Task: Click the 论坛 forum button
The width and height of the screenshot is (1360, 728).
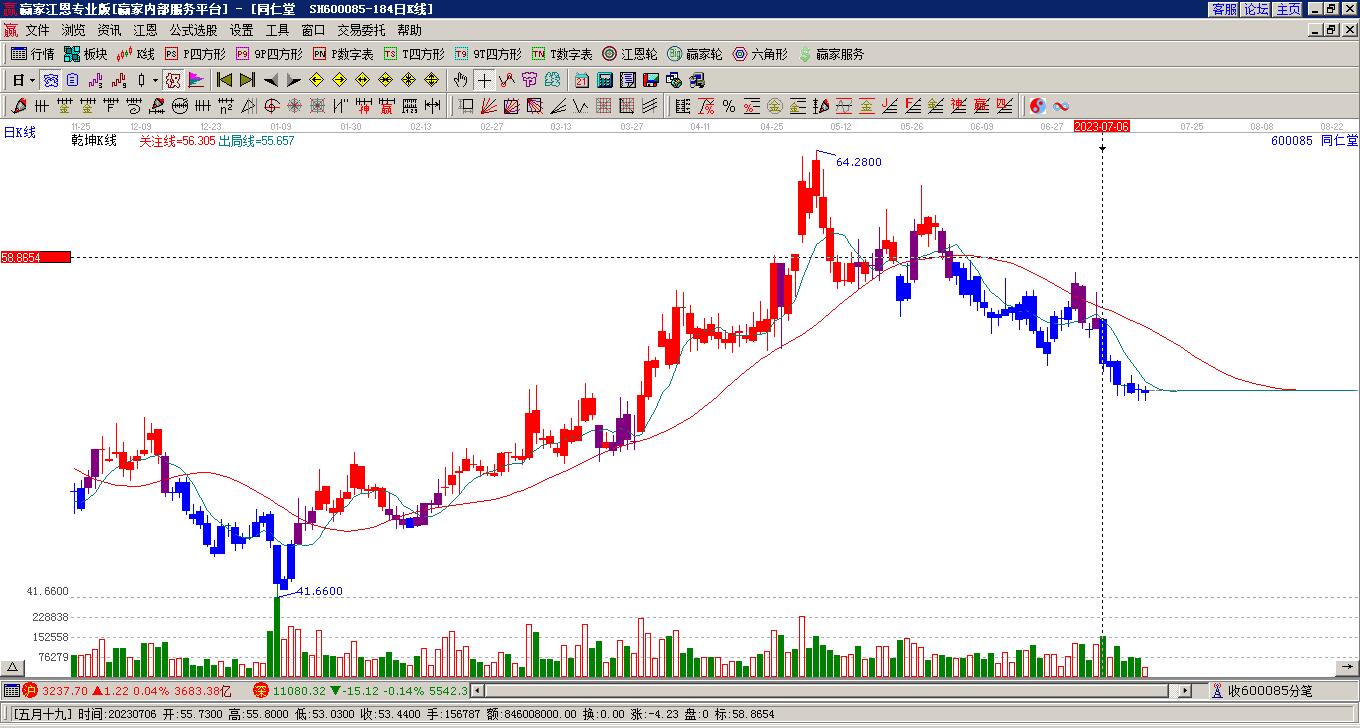Action: click(x=1256, y=9)
